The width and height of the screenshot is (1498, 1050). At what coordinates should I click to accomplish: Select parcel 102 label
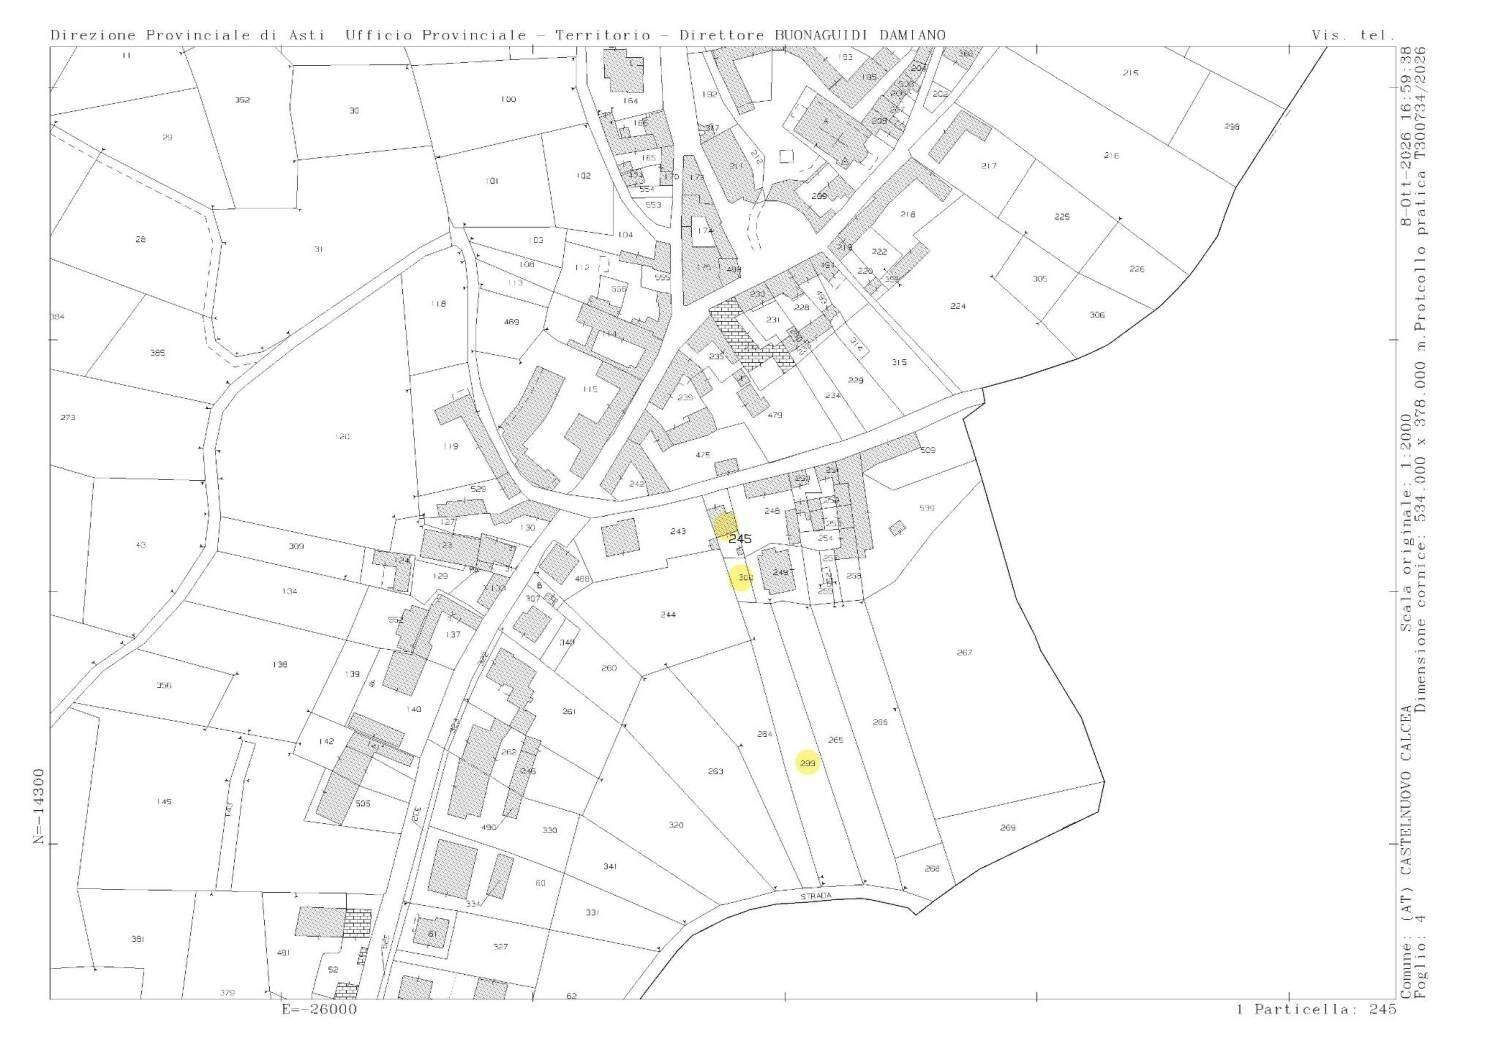[x=583, y=176]
